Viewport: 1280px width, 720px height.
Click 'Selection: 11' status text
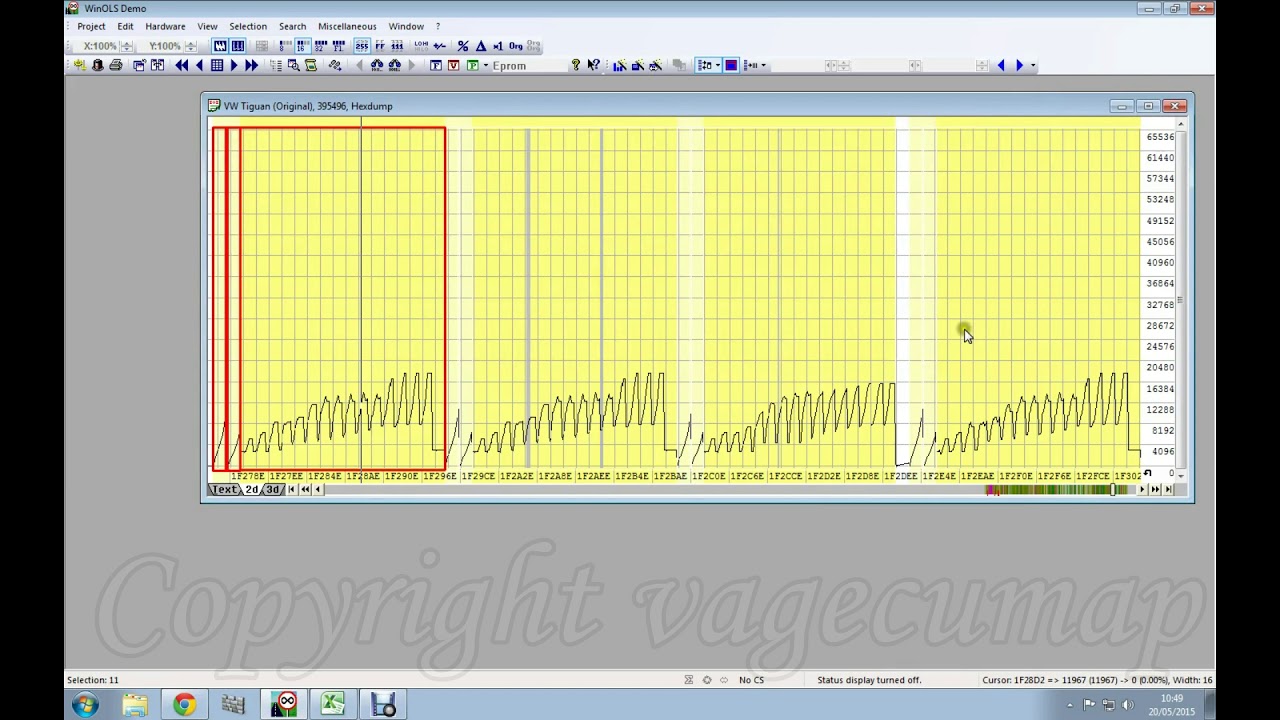click(93, 680)
